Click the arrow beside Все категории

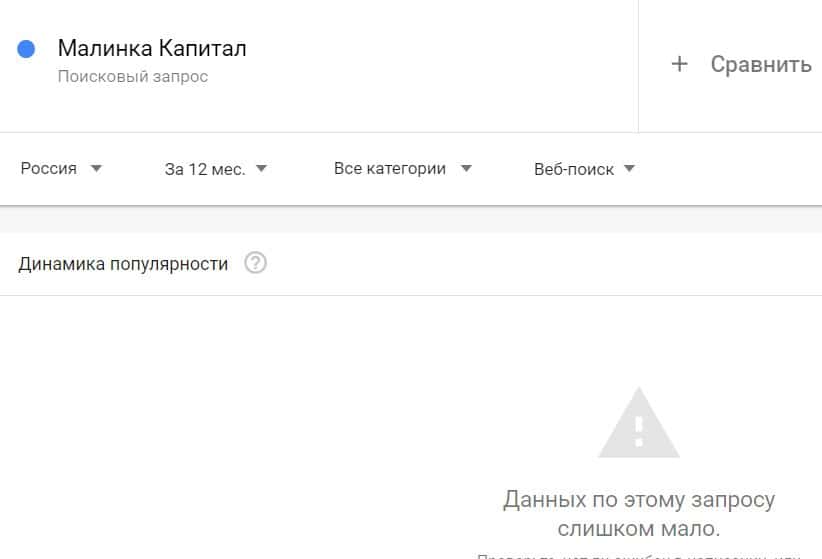click(465, 169)
